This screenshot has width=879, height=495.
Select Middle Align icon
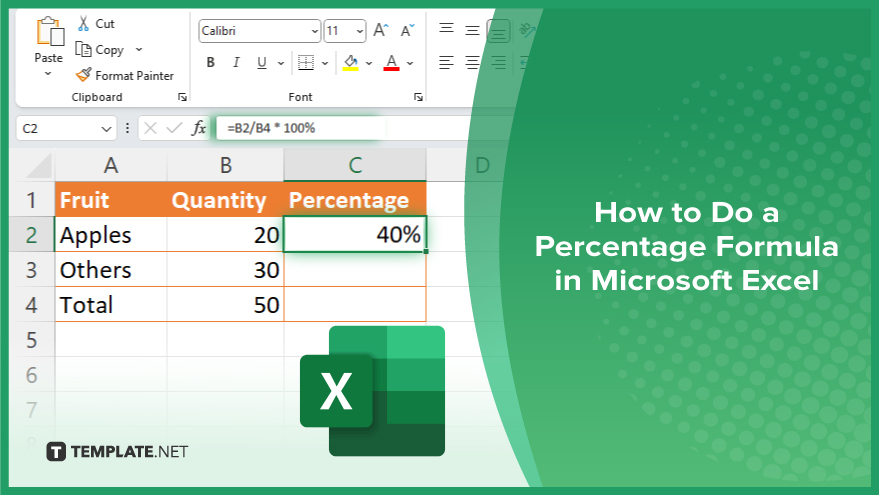(472, 30)
